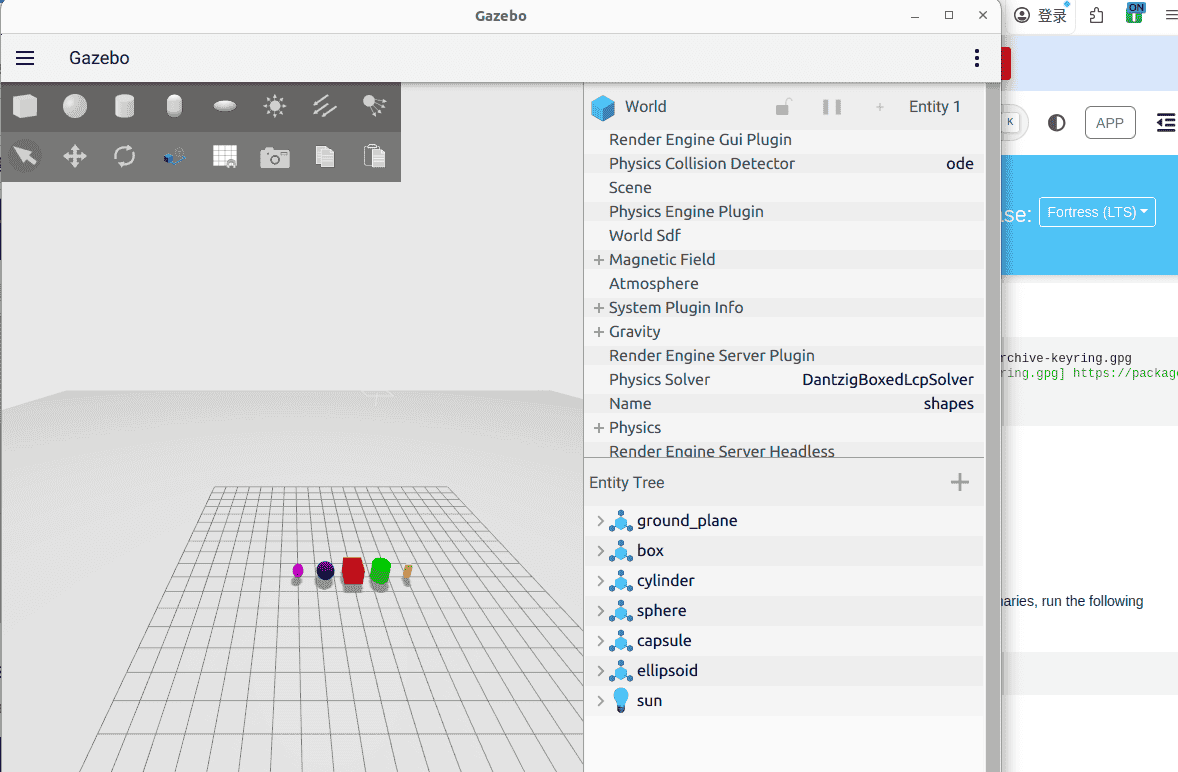Expand the cylinder entity in Entity Tree

click(600, 580)
